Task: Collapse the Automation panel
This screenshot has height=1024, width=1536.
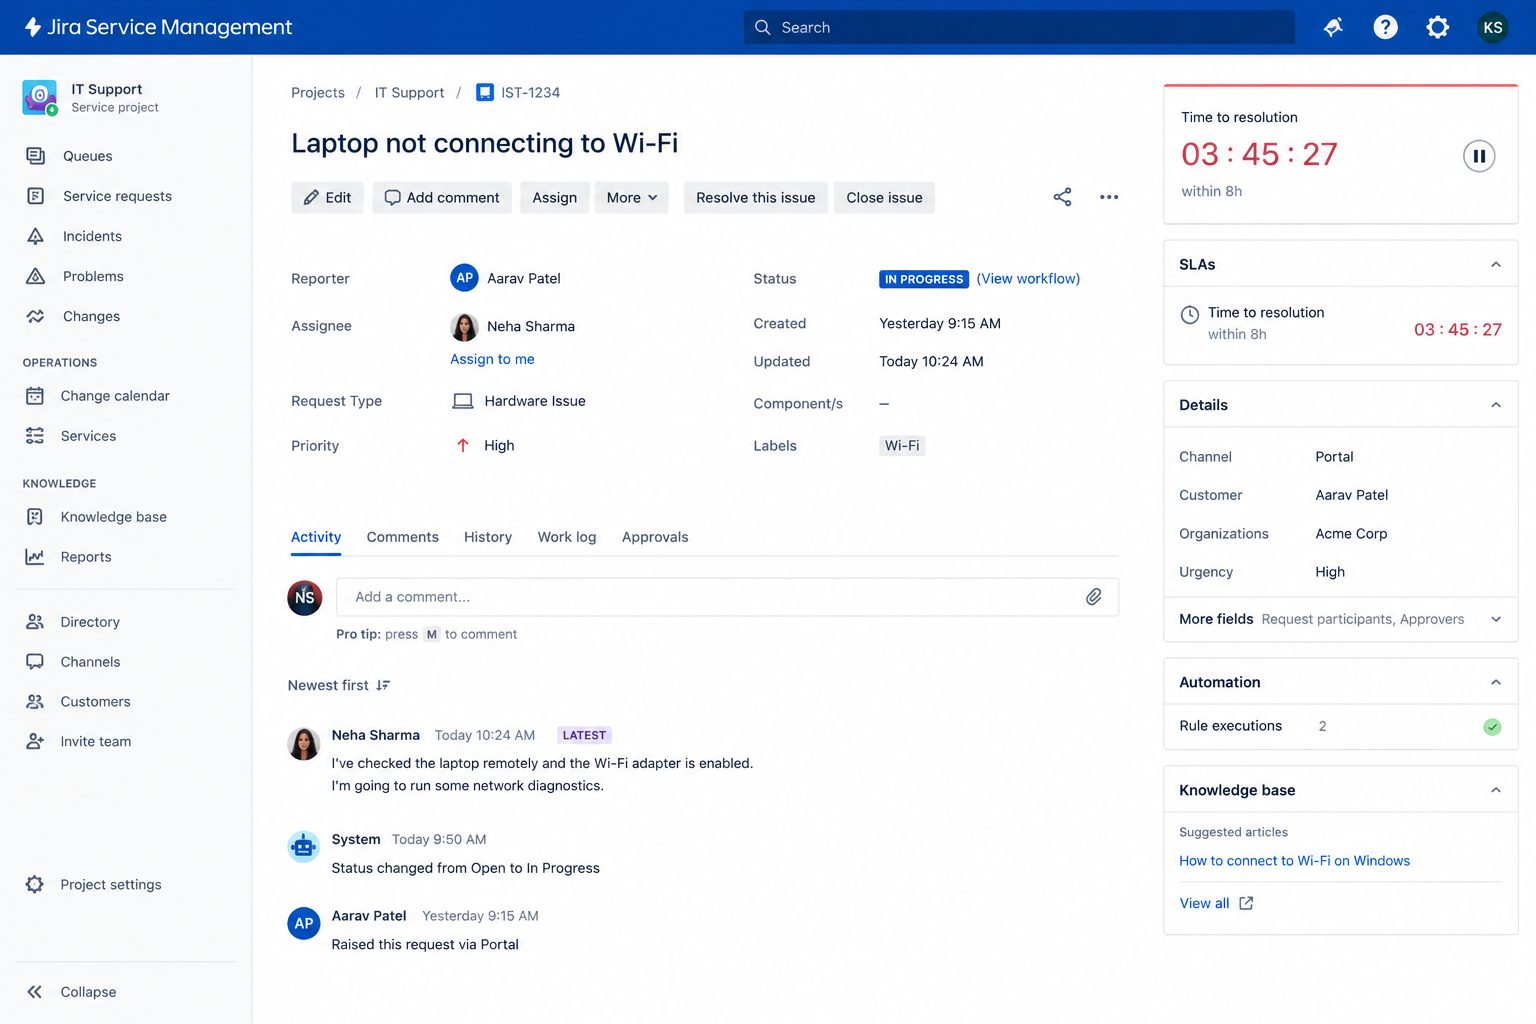Action: (1495, 682)
